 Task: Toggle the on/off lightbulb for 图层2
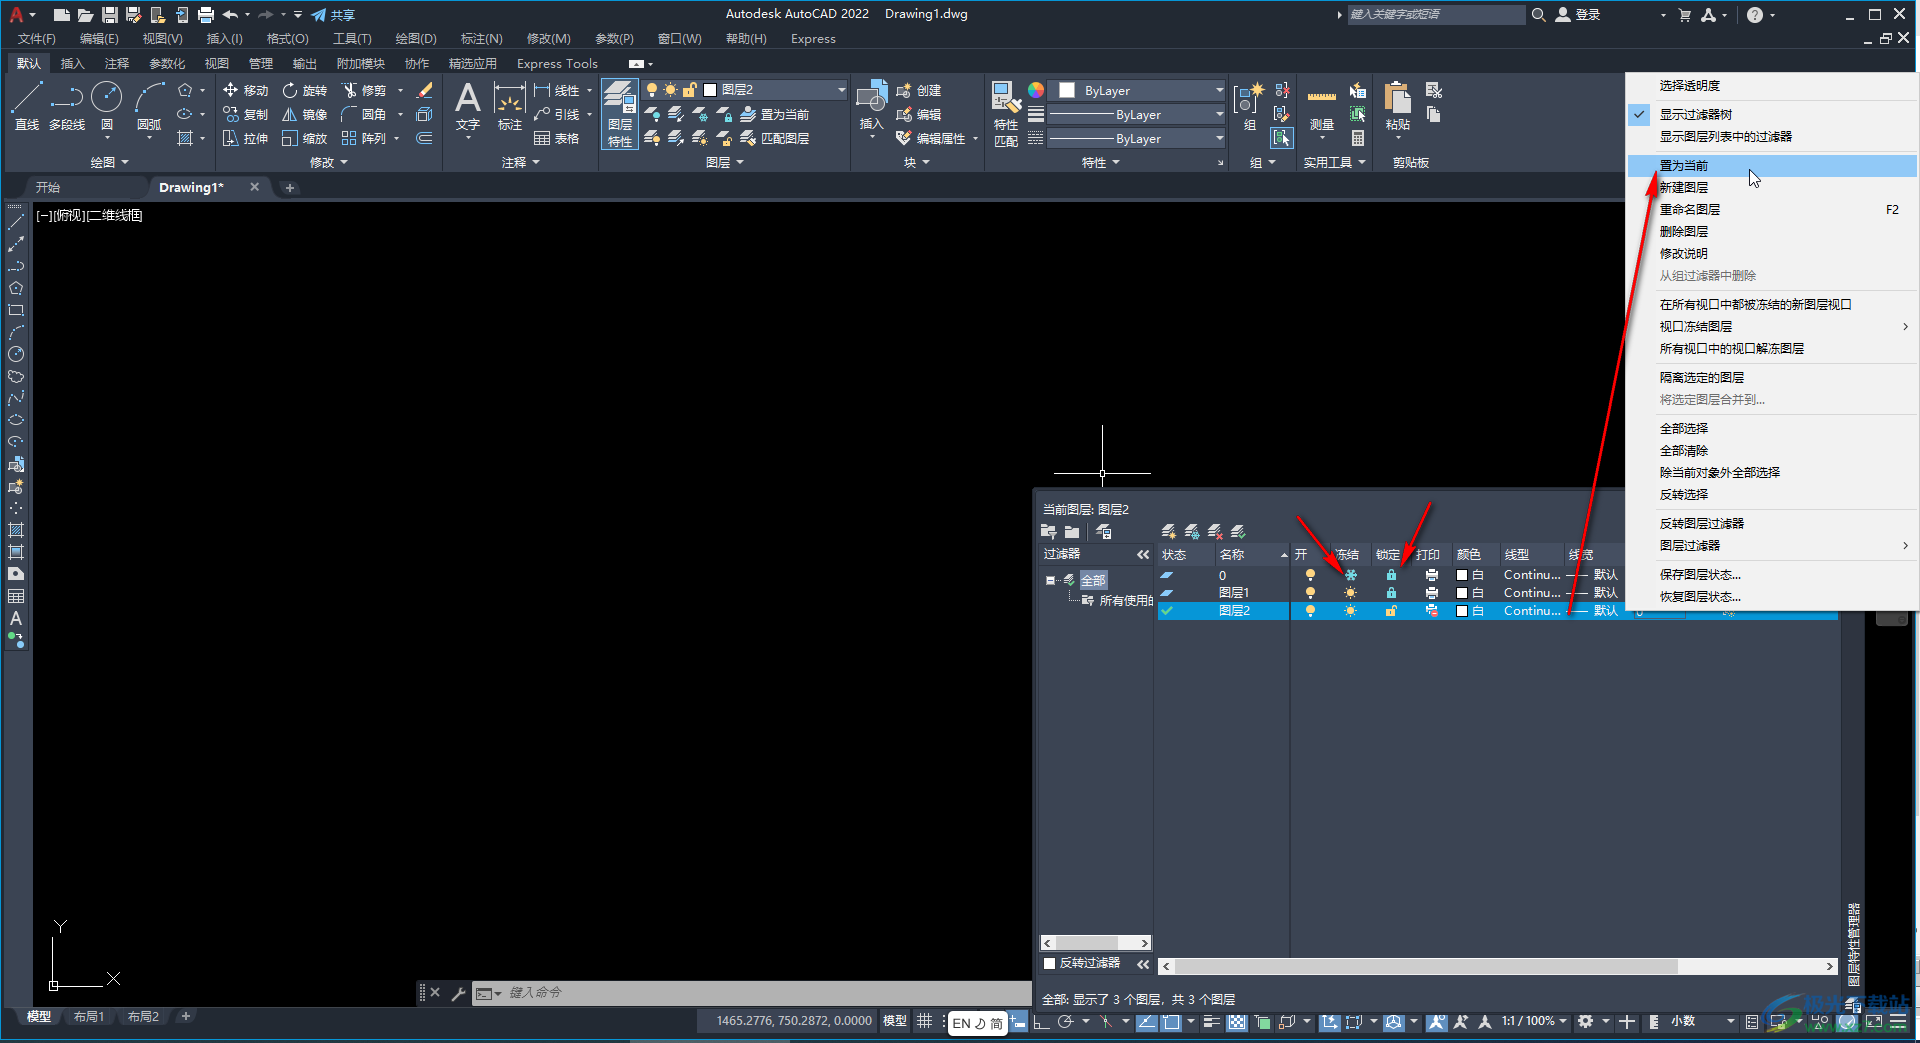[1310, 611]
